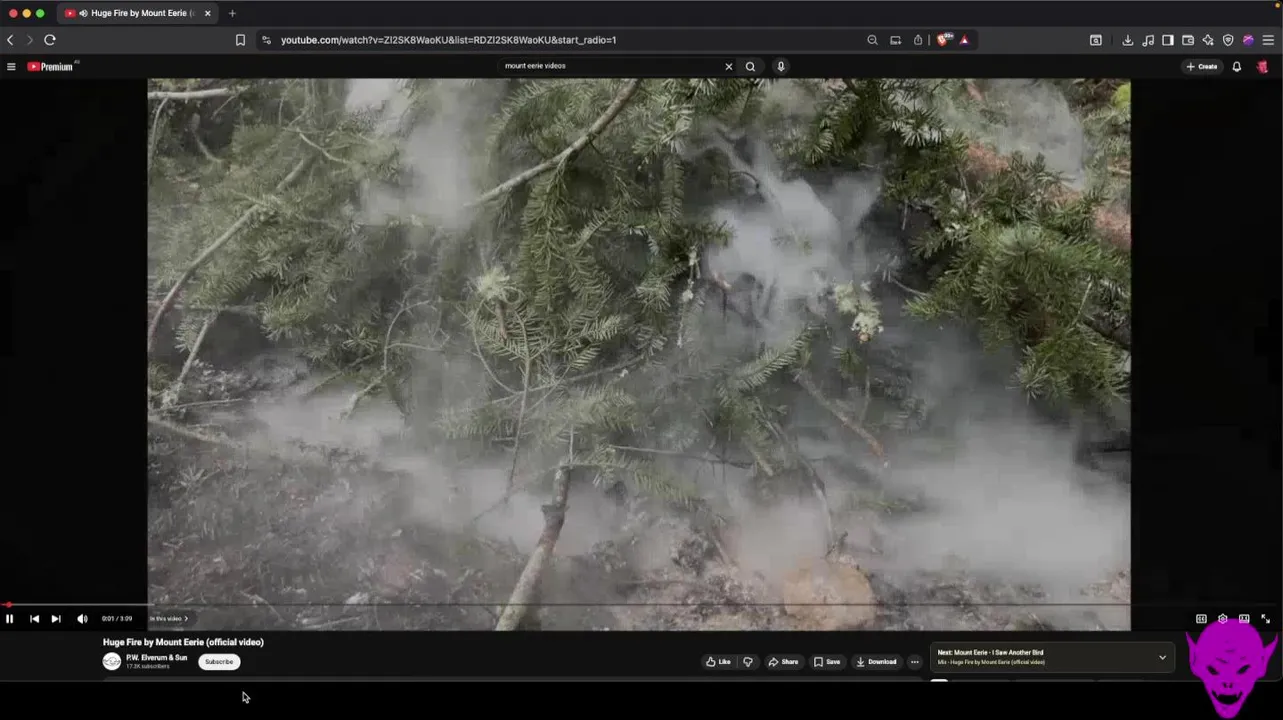The image size is (1283, 720).
Task: Click 'Next: Mount Eerie - I Saw Another Bird'
Action: click(x=990, y=653)
